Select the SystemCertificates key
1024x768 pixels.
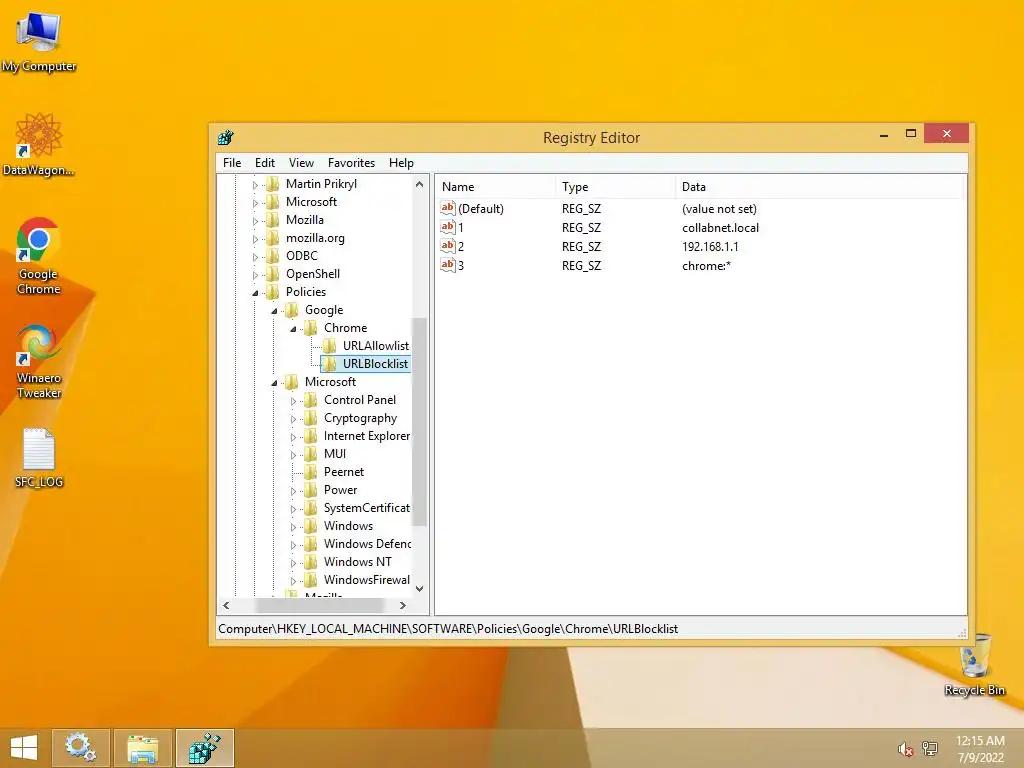pyautogui.click(x=366, y=507)
